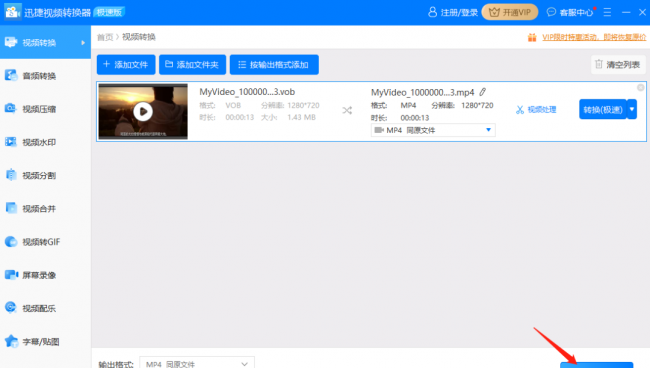The height and width of the screenshot is (368, 650).
Task: Click the 转换(极速) button
Action: coord(603,109)
